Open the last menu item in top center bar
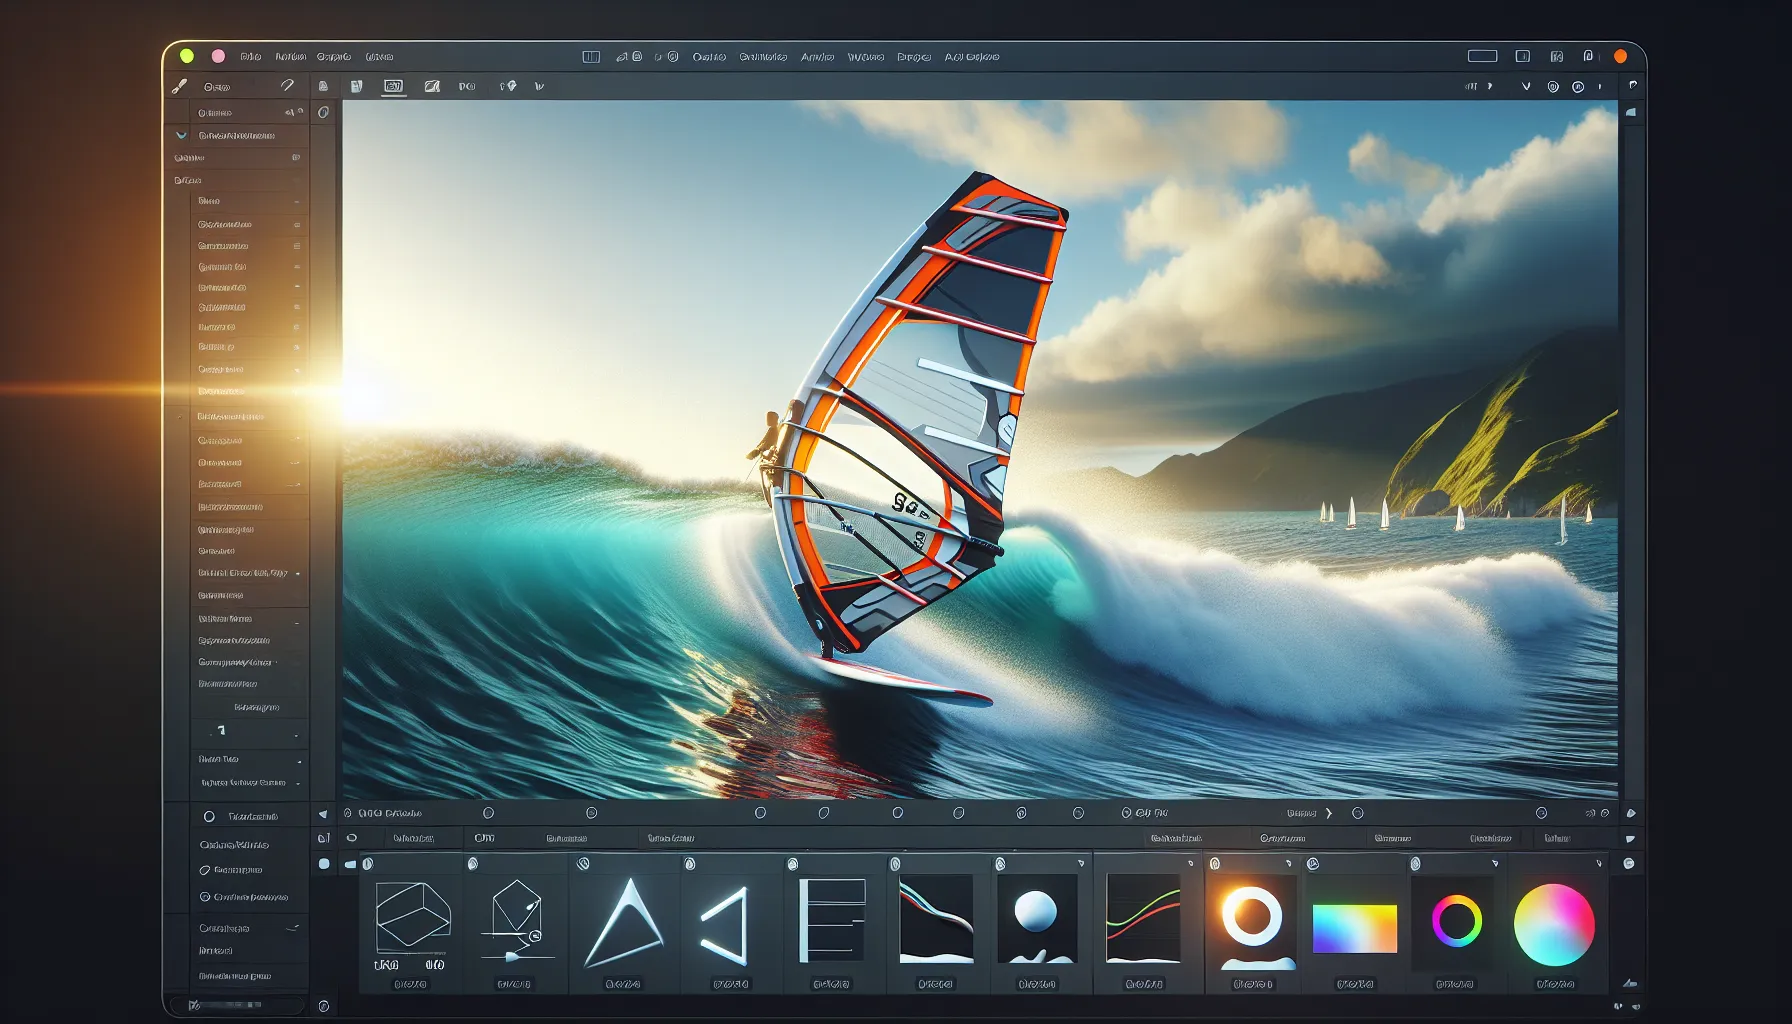 point(971,57)
